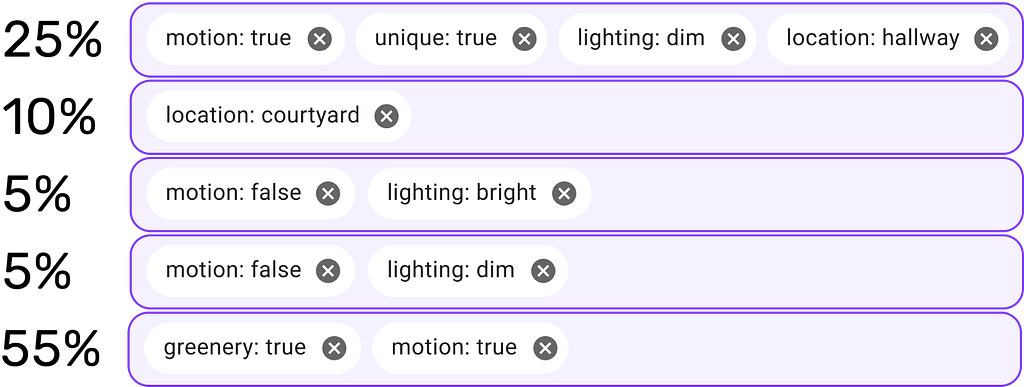
Task: Click the 10% percentage label
Action: 50,117
